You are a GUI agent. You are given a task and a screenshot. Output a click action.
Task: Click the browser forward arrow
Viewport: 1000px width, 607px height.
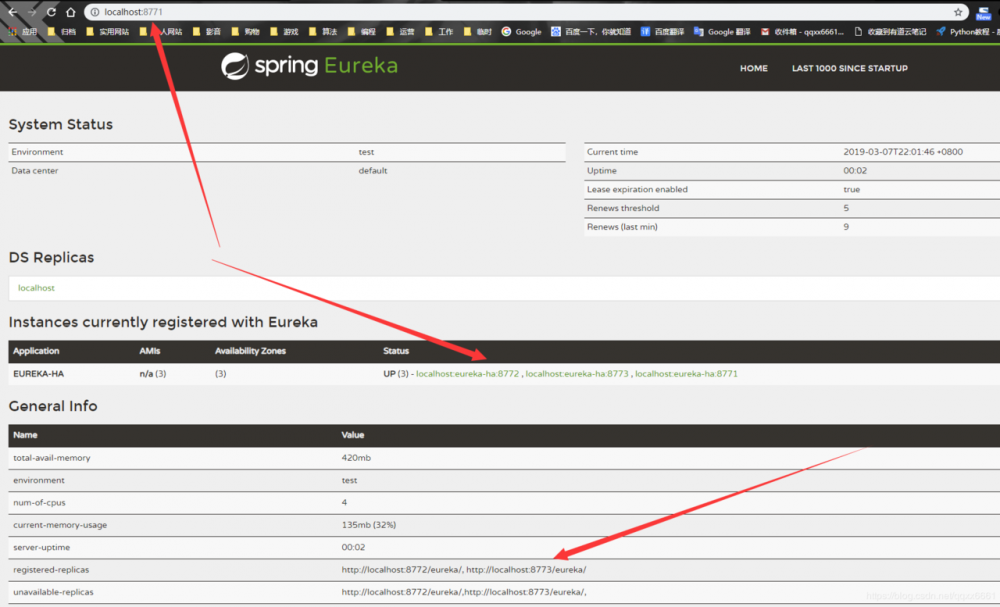32,12
